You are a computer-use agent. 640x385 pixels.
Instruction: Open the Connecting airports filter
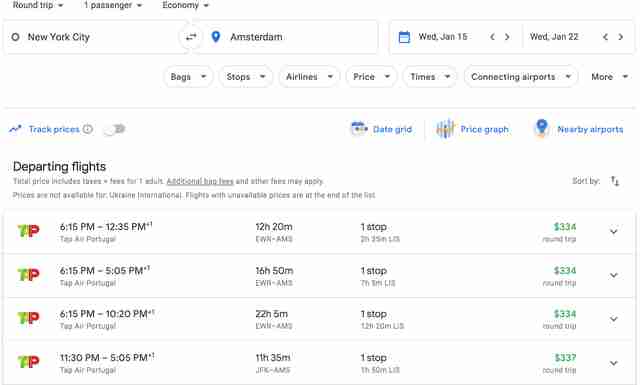(521, 77)
